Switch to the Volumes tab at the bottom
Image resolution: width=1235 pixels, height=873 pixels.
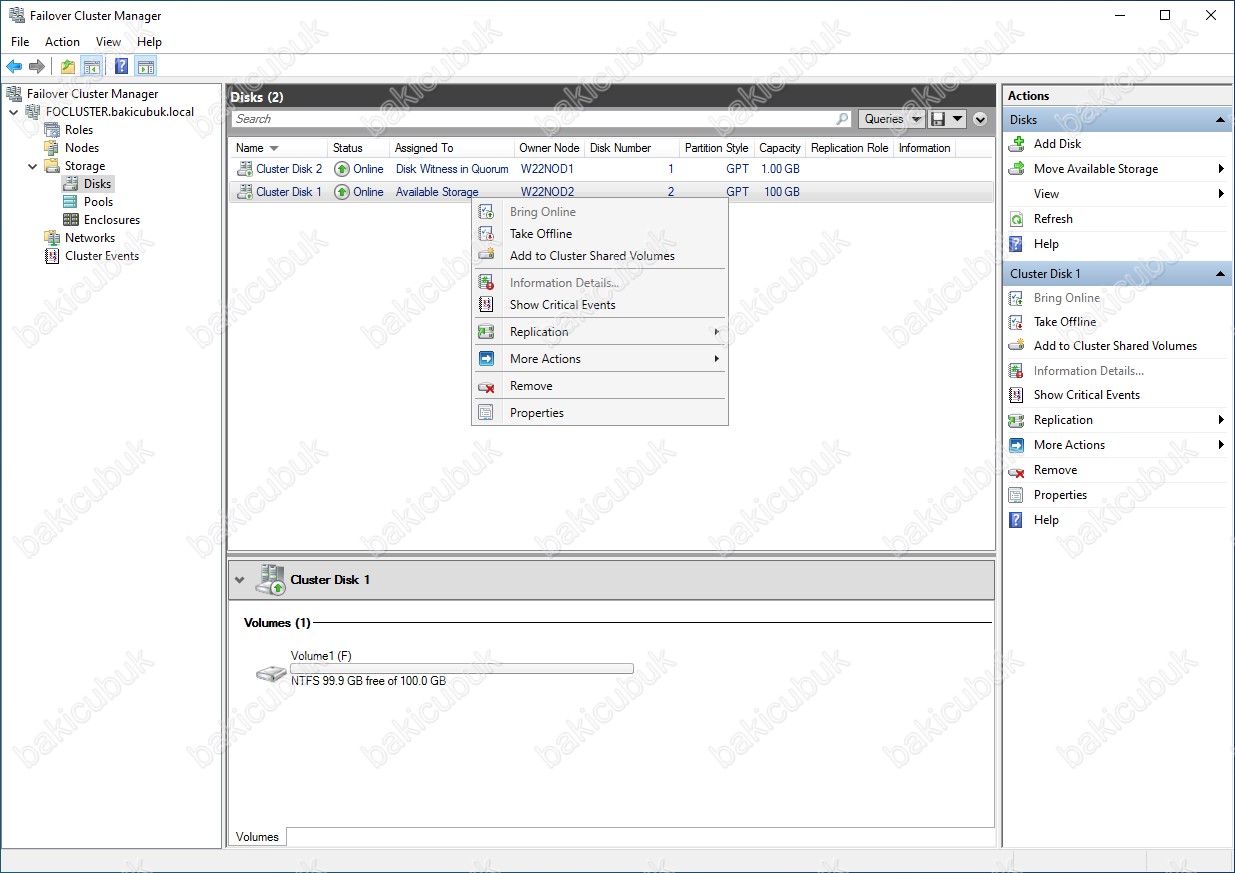pyautogui.click(x=257, y=837)
